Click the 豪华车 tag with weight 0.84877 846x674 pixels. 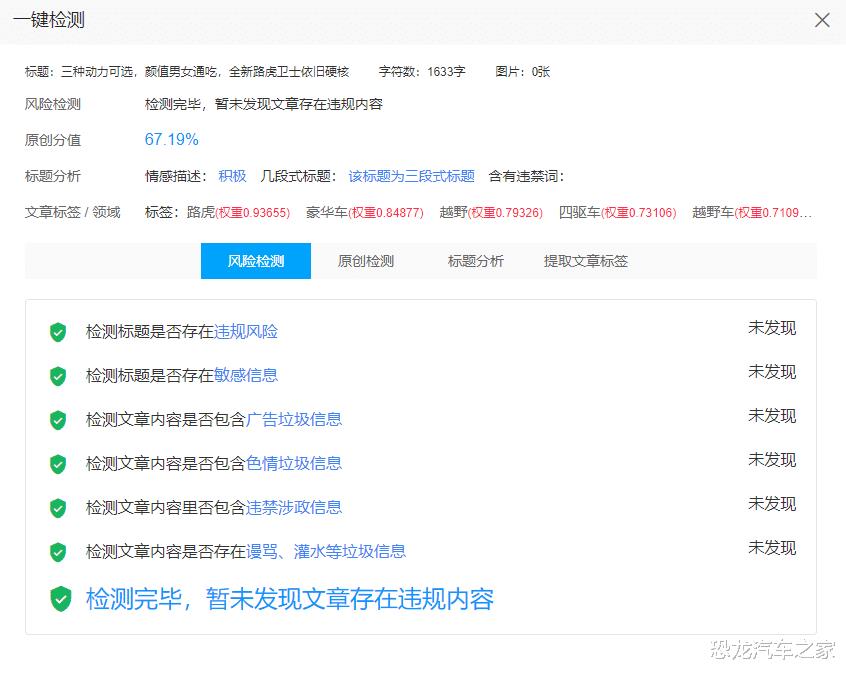tap(365, 212)
